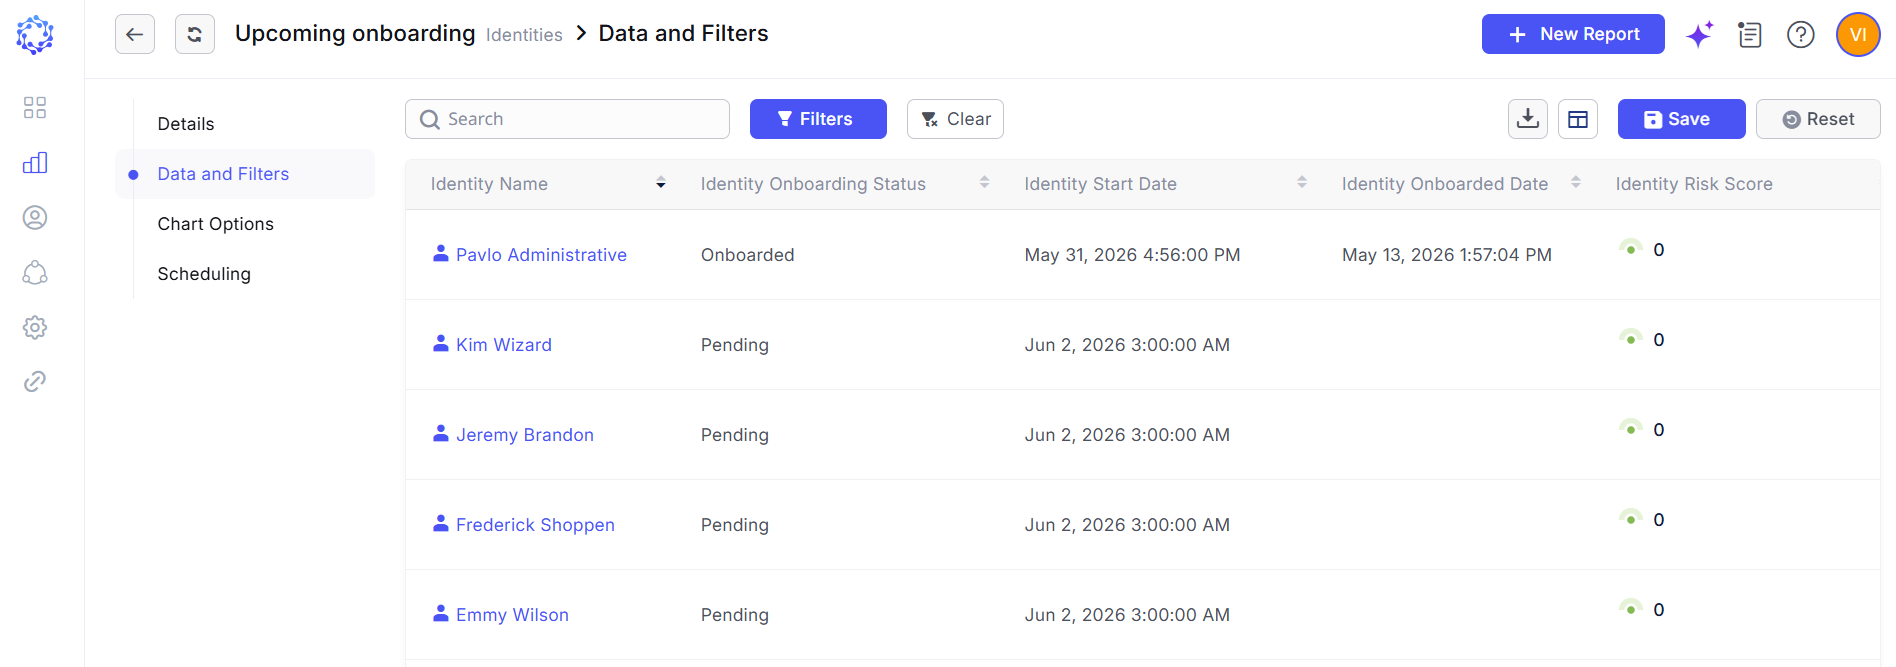1896x667 pixels.
Task: Open the Filters panel
Action: 818,119
